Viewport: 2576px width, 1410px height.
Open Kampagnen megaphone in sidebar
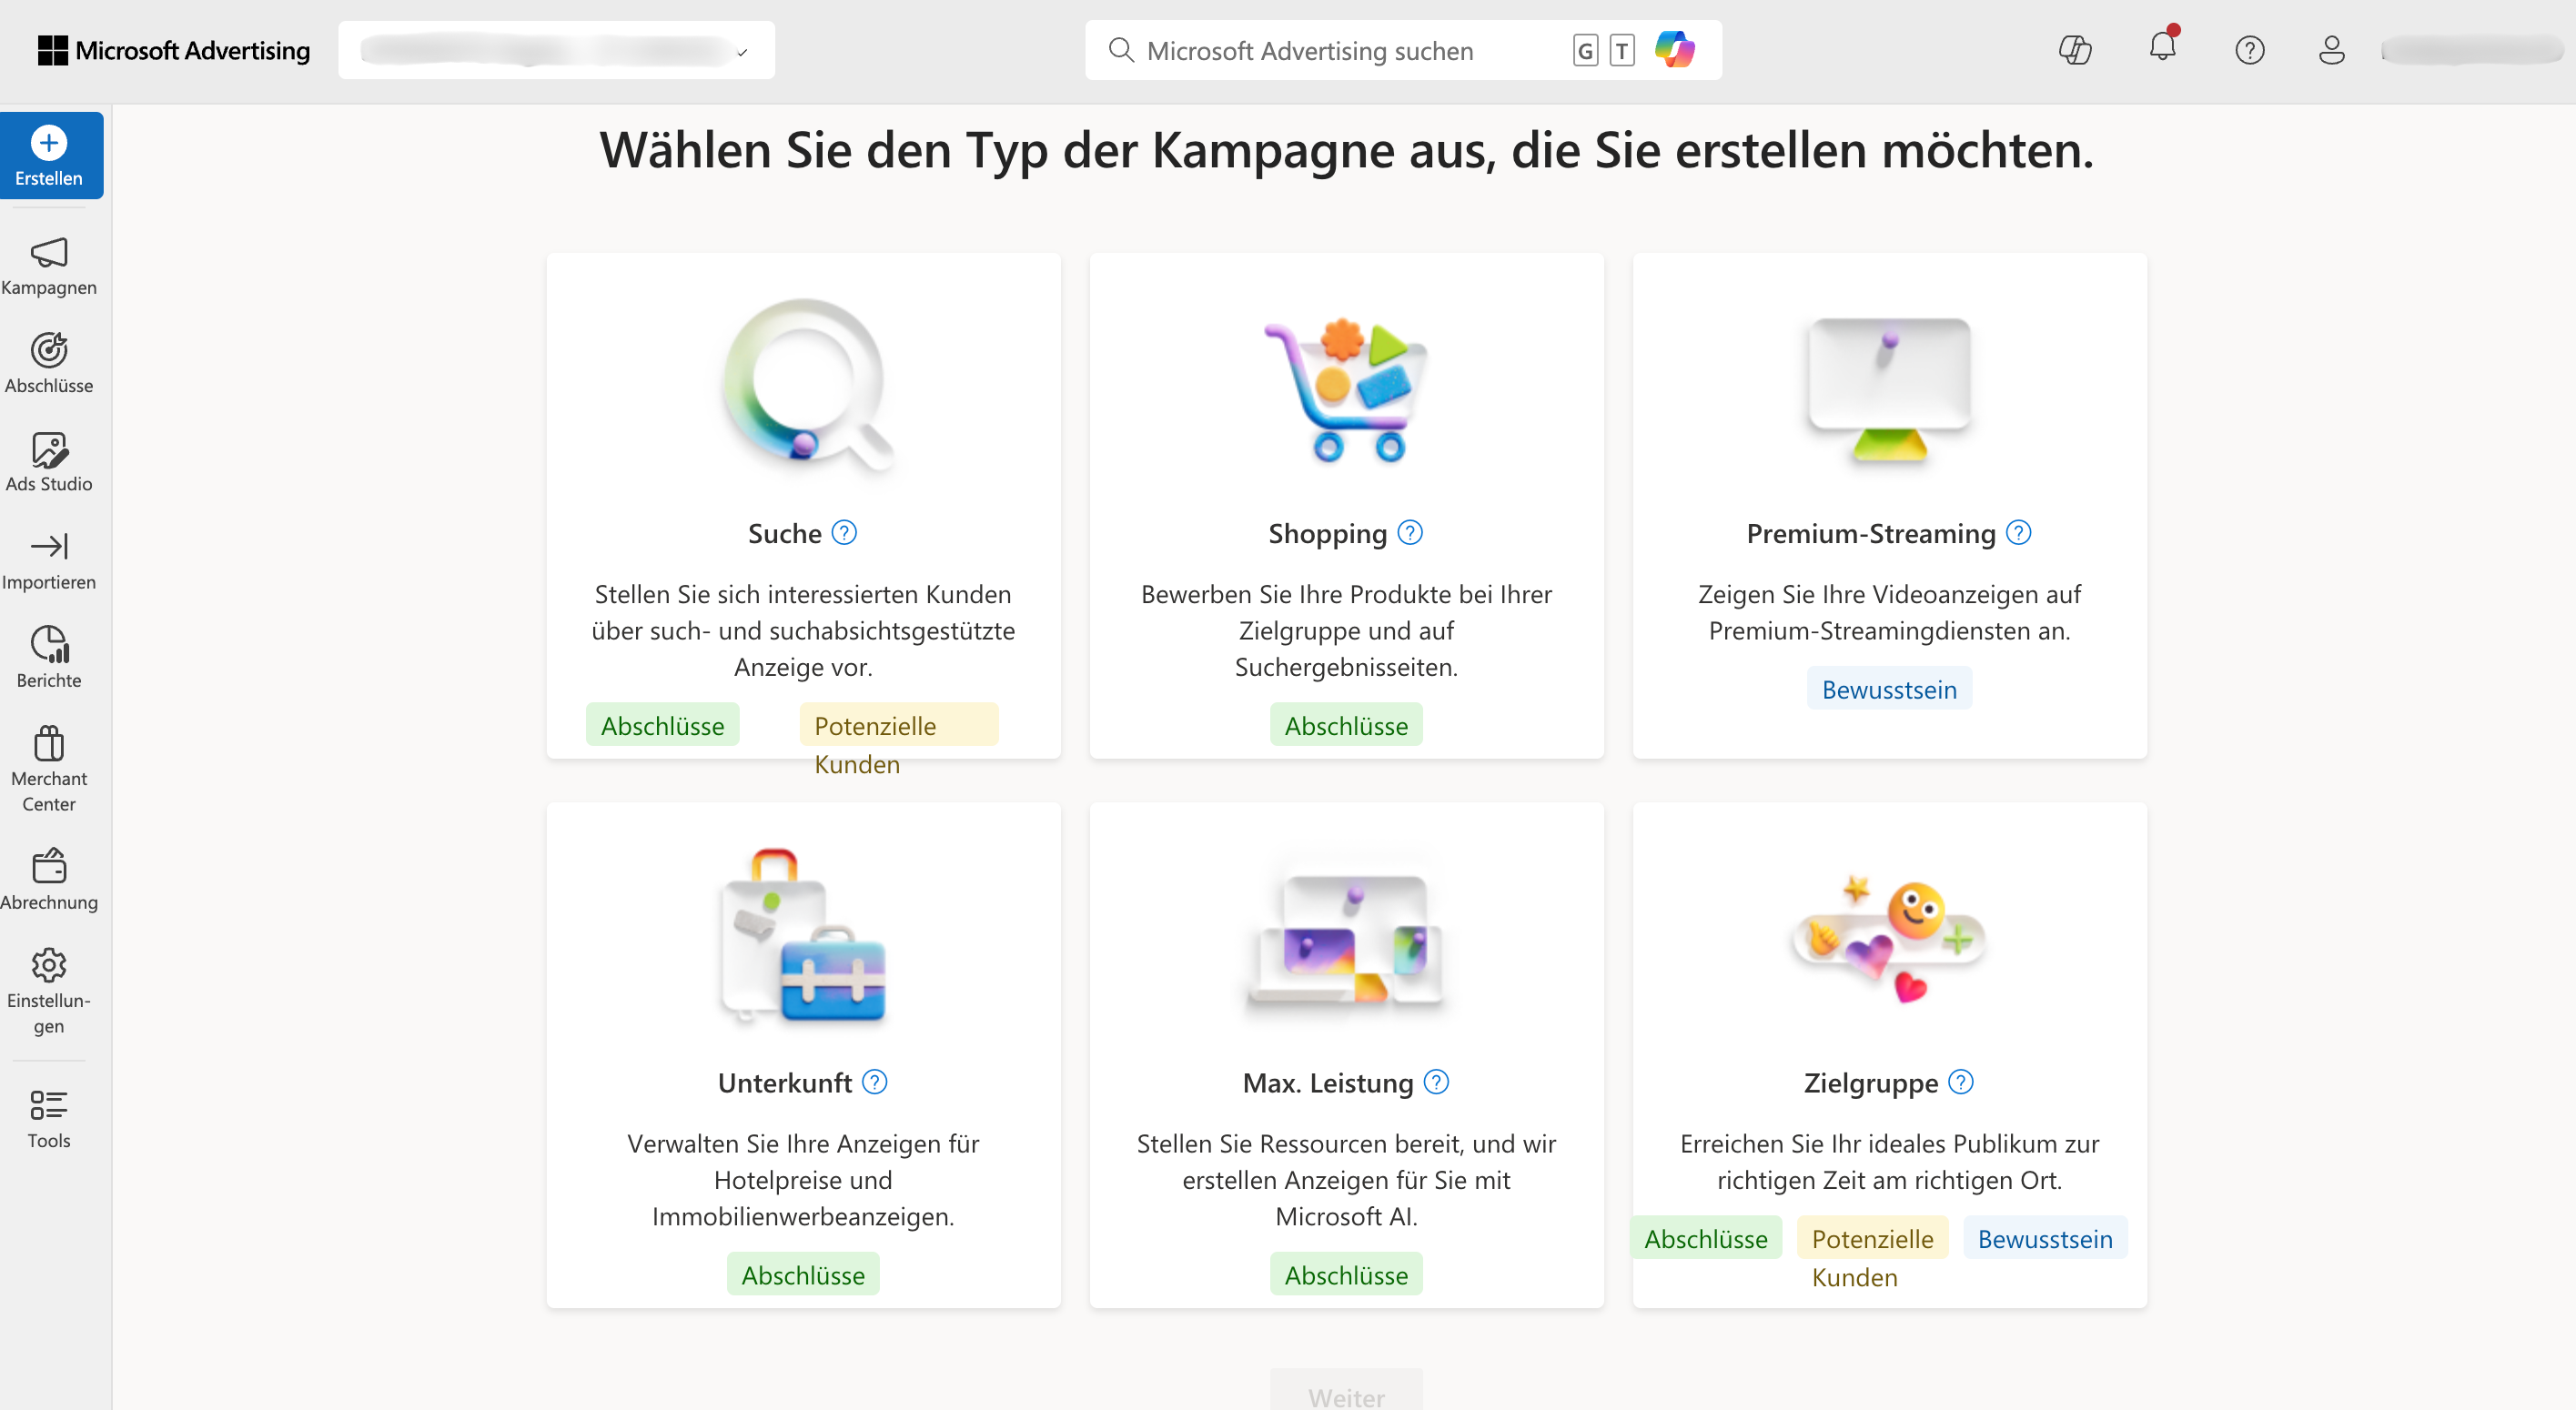49,253
